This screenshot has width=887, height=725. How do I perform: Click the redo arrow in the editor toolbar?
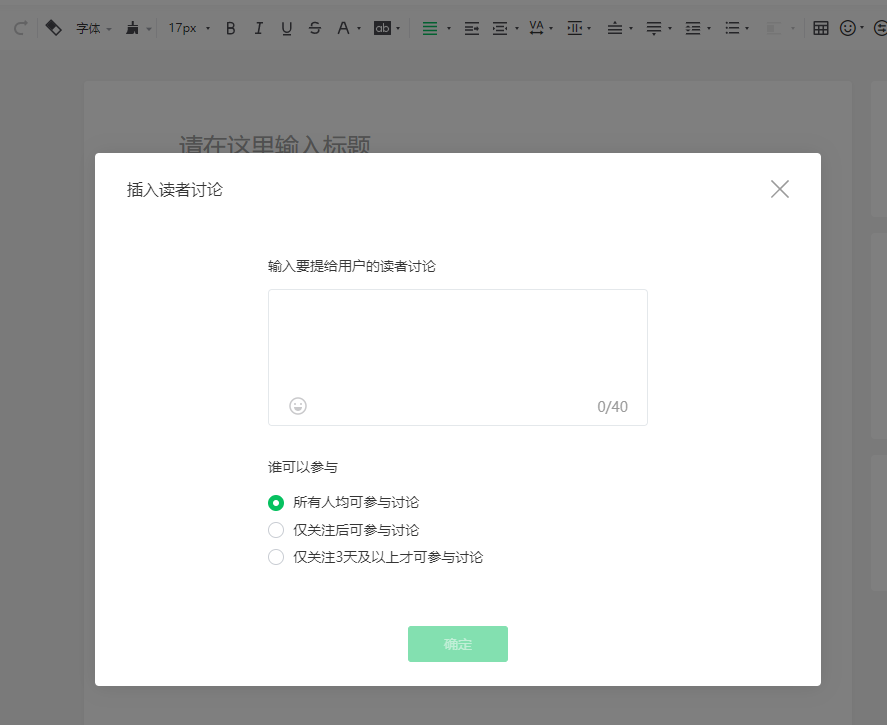click(x=20, y=28)
